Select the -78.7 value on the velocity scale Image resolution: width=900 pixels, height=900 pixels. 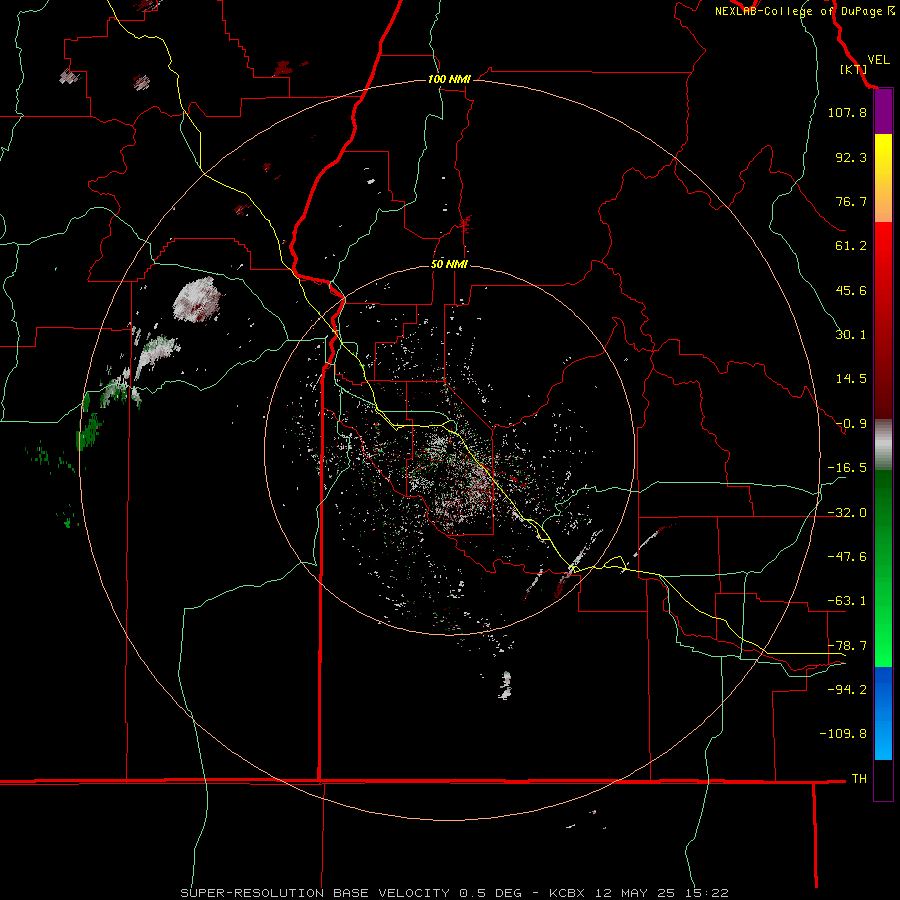(x=847, y=646)
